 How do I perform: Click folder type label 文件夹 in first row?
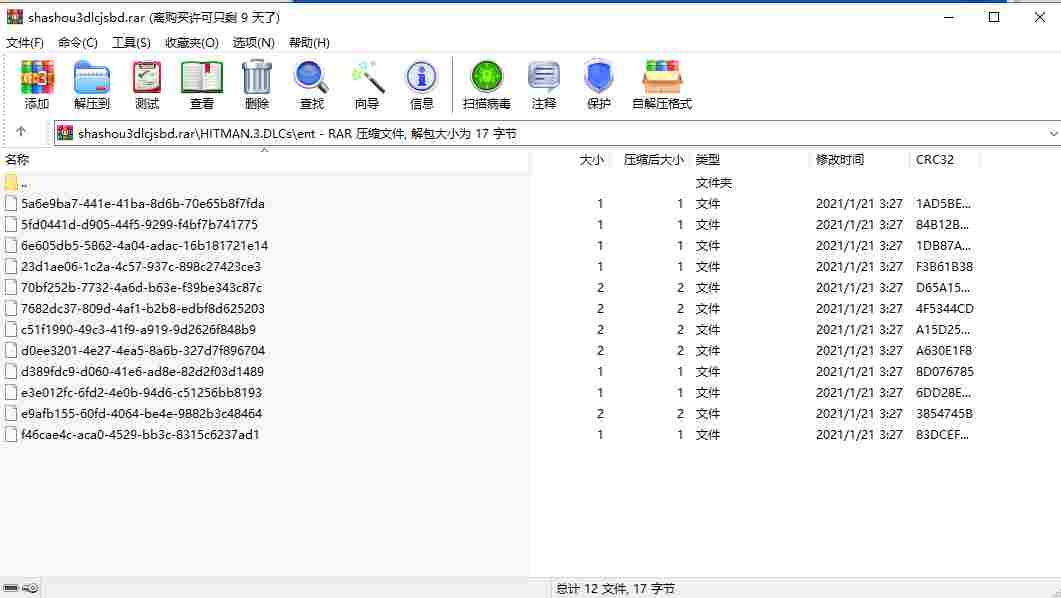713,183
